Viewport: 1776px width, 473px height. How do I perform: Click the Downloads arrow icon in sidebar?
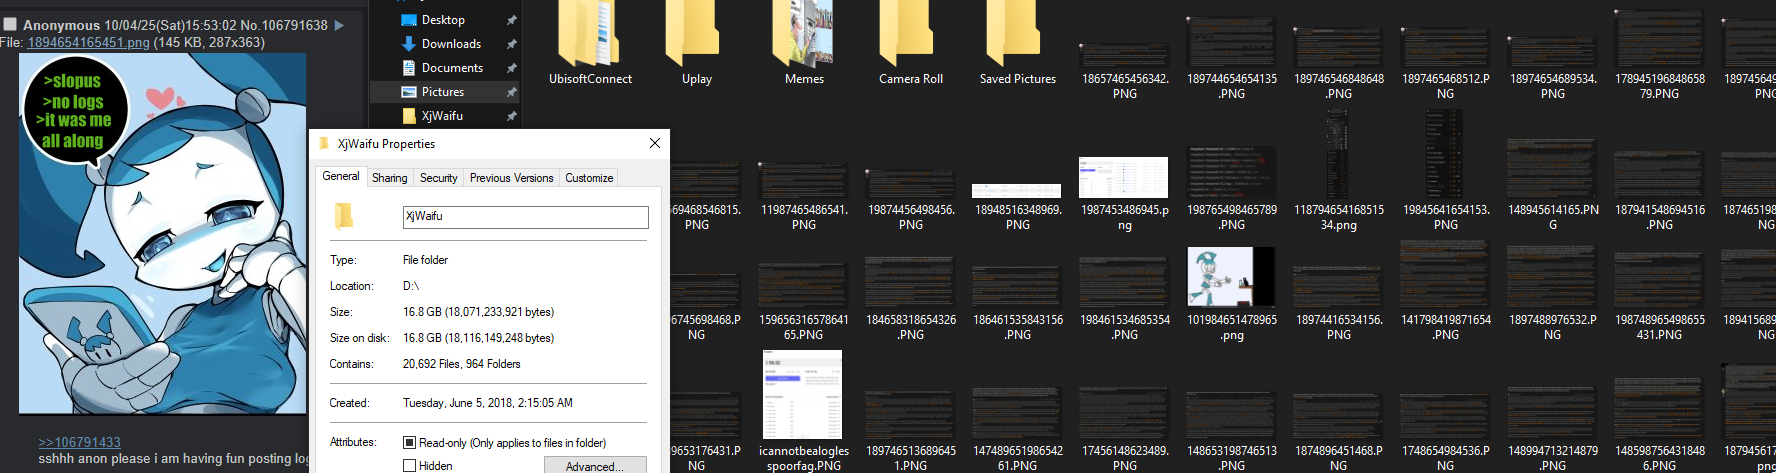(409, 44)
